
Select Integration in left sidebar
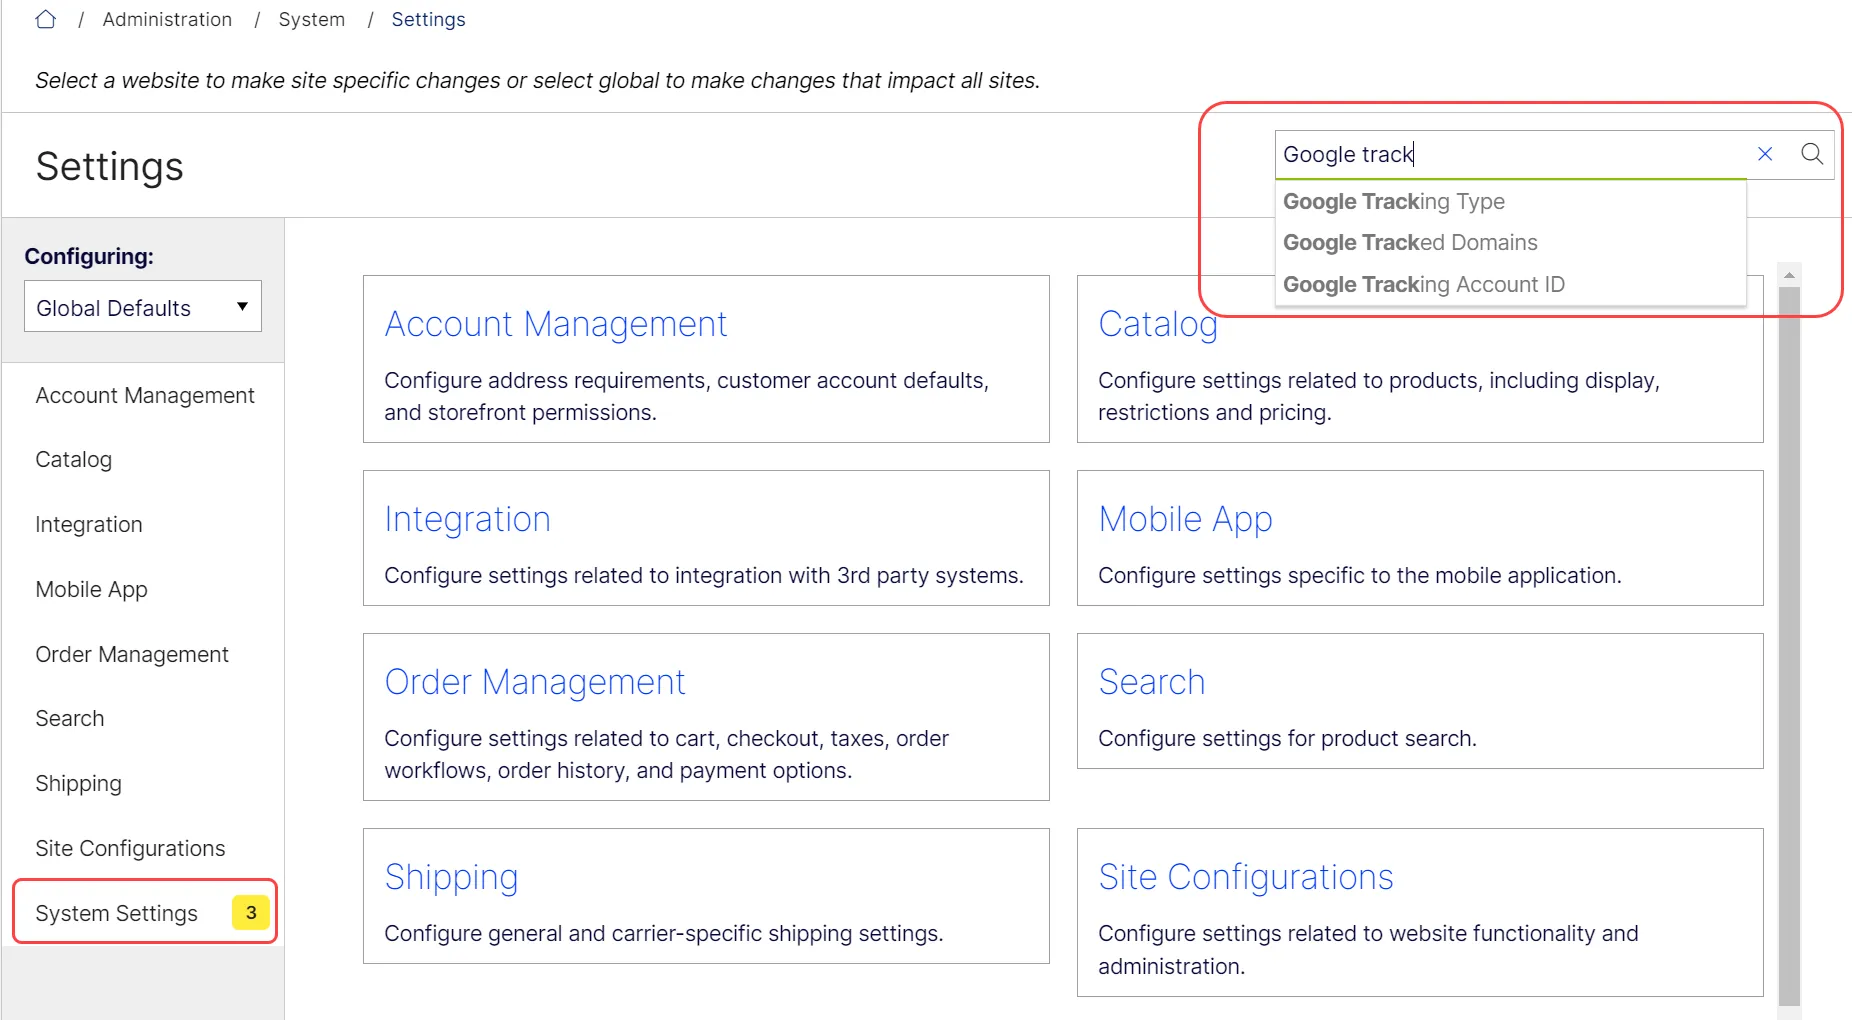coord(89,525)
